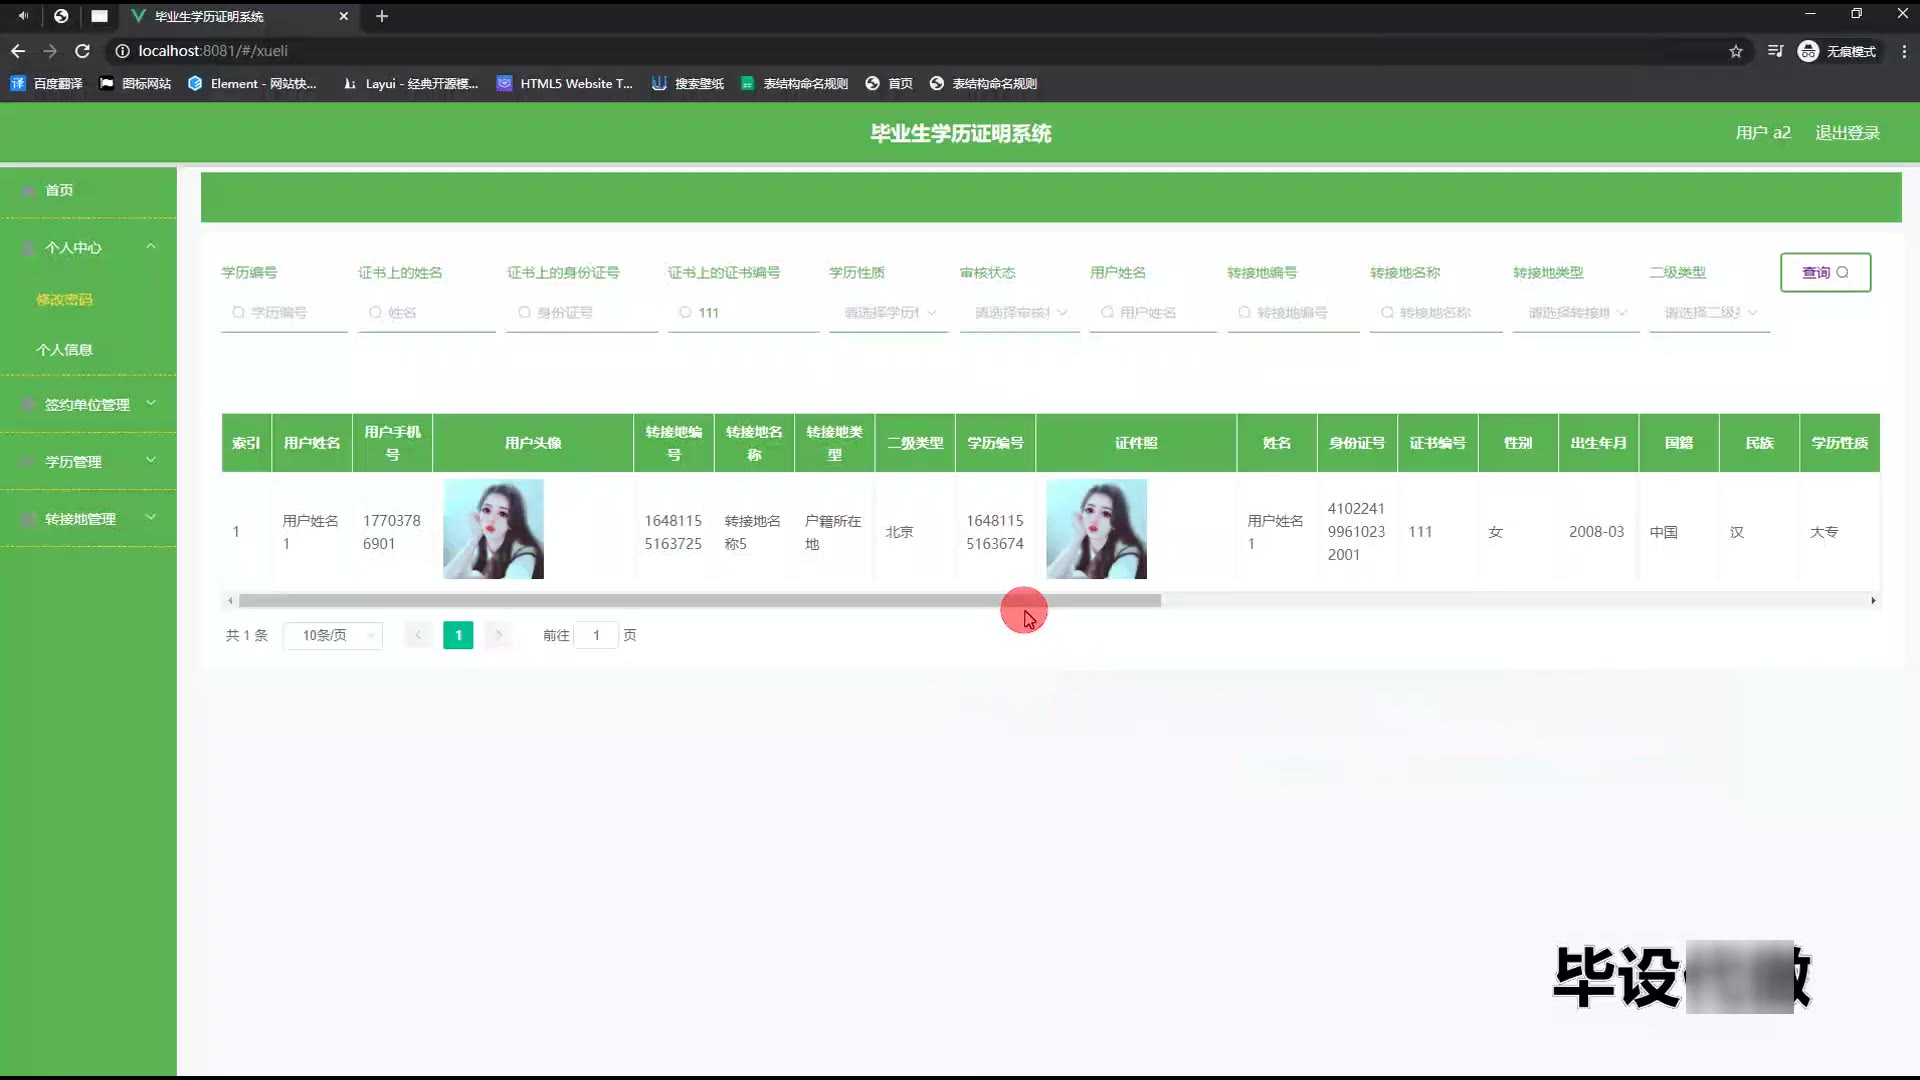Viewport: 1920px width, 1080px height.
Task: Open 个人信息 sidebar item
Action: (x=64, y=350)
